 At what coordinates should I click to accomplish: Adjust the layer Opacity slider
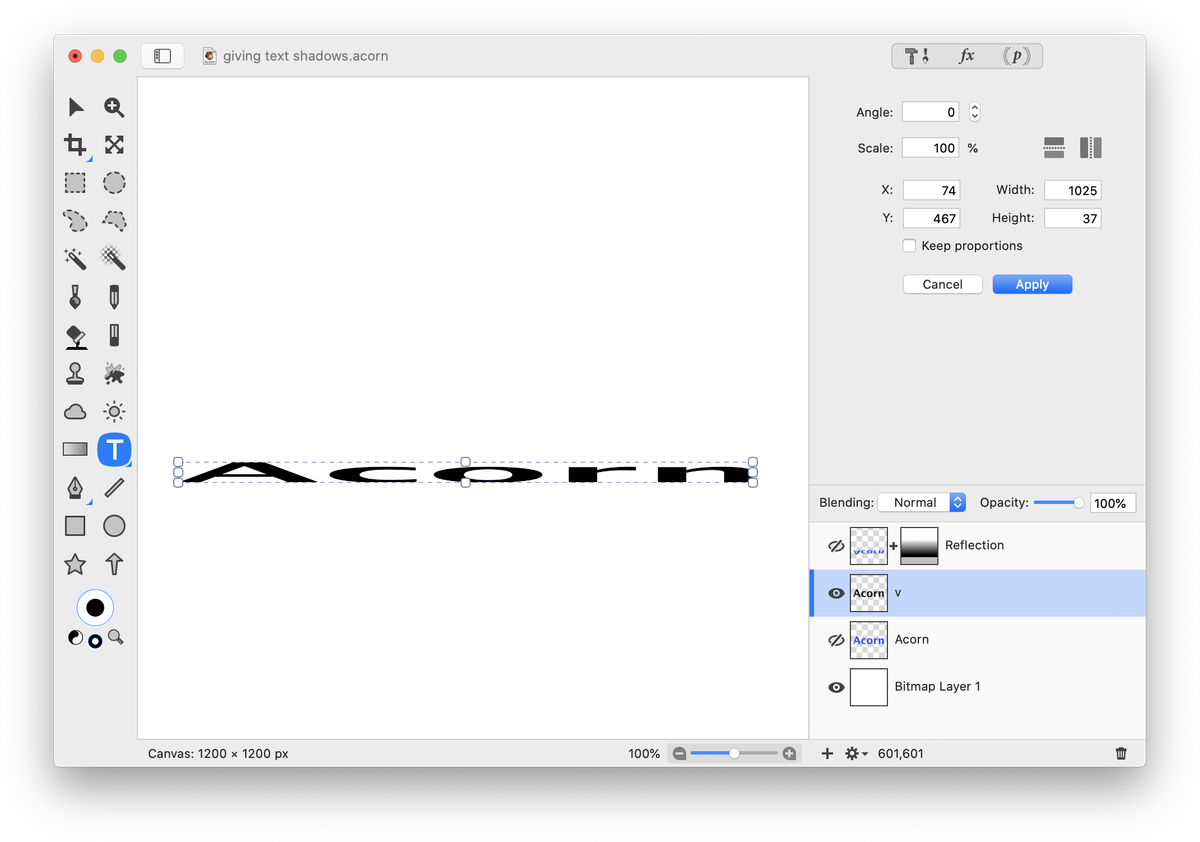1059,503
